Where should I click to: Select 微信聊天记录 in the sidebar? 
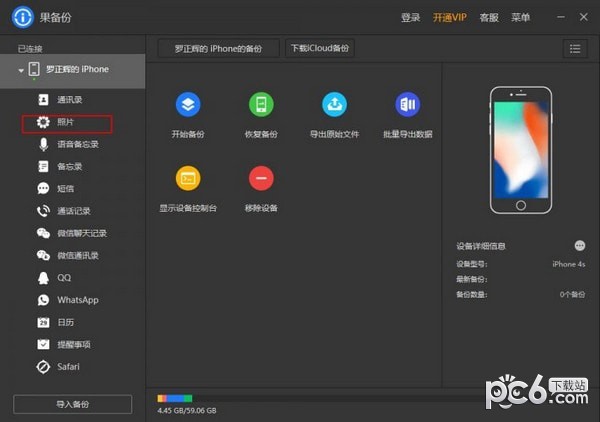(x=81, y=233)
